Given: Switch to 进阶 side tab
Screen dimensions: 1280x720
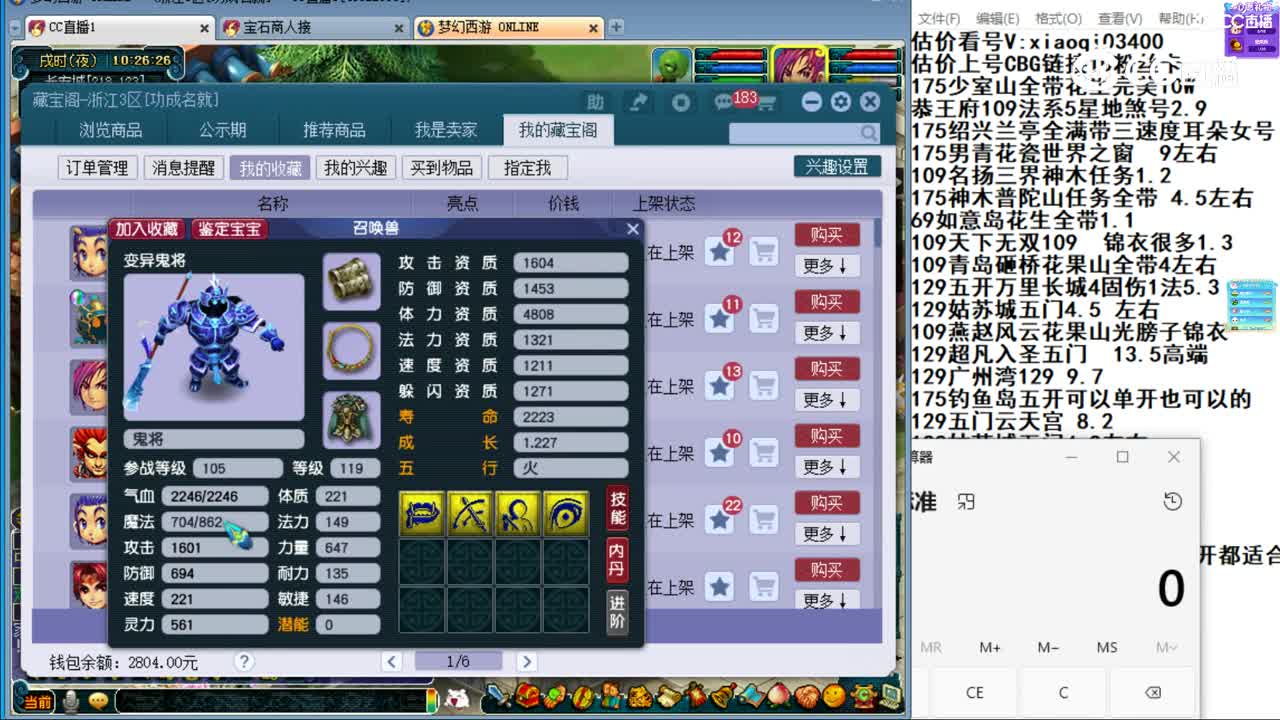Looking at the screenshot, I should [x=618, y=611].
